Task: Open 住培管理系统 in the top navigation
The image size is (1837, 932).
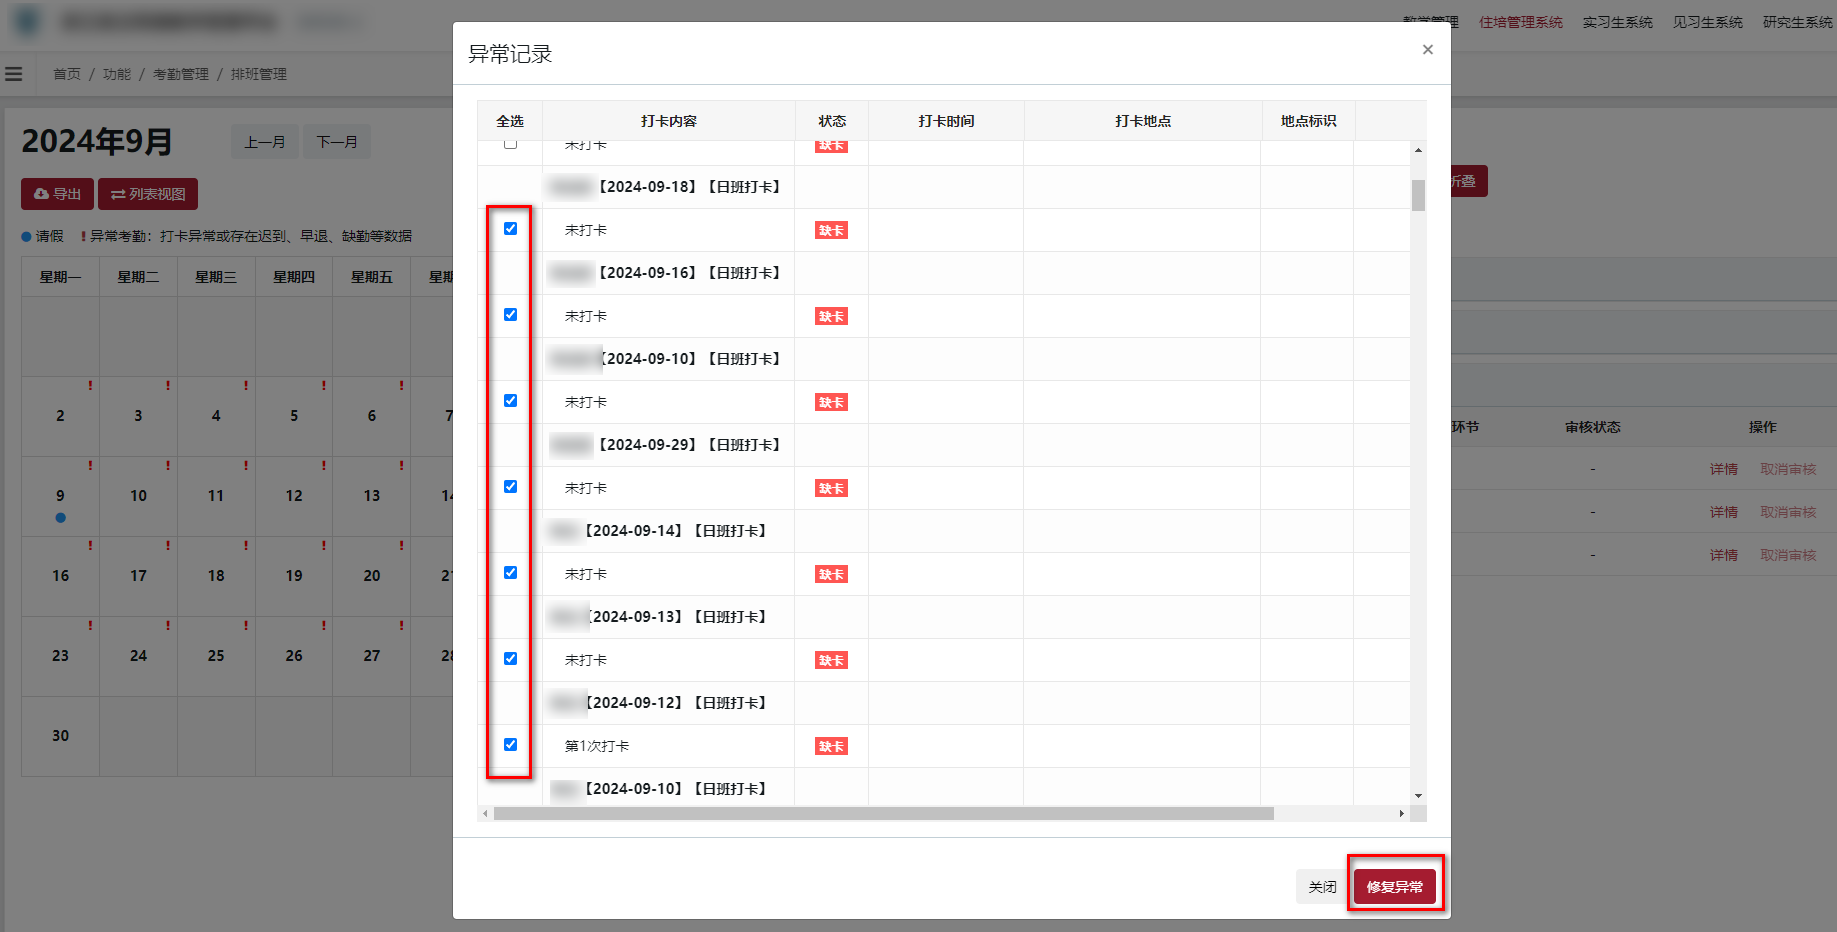Action: tap(1520, 22)
